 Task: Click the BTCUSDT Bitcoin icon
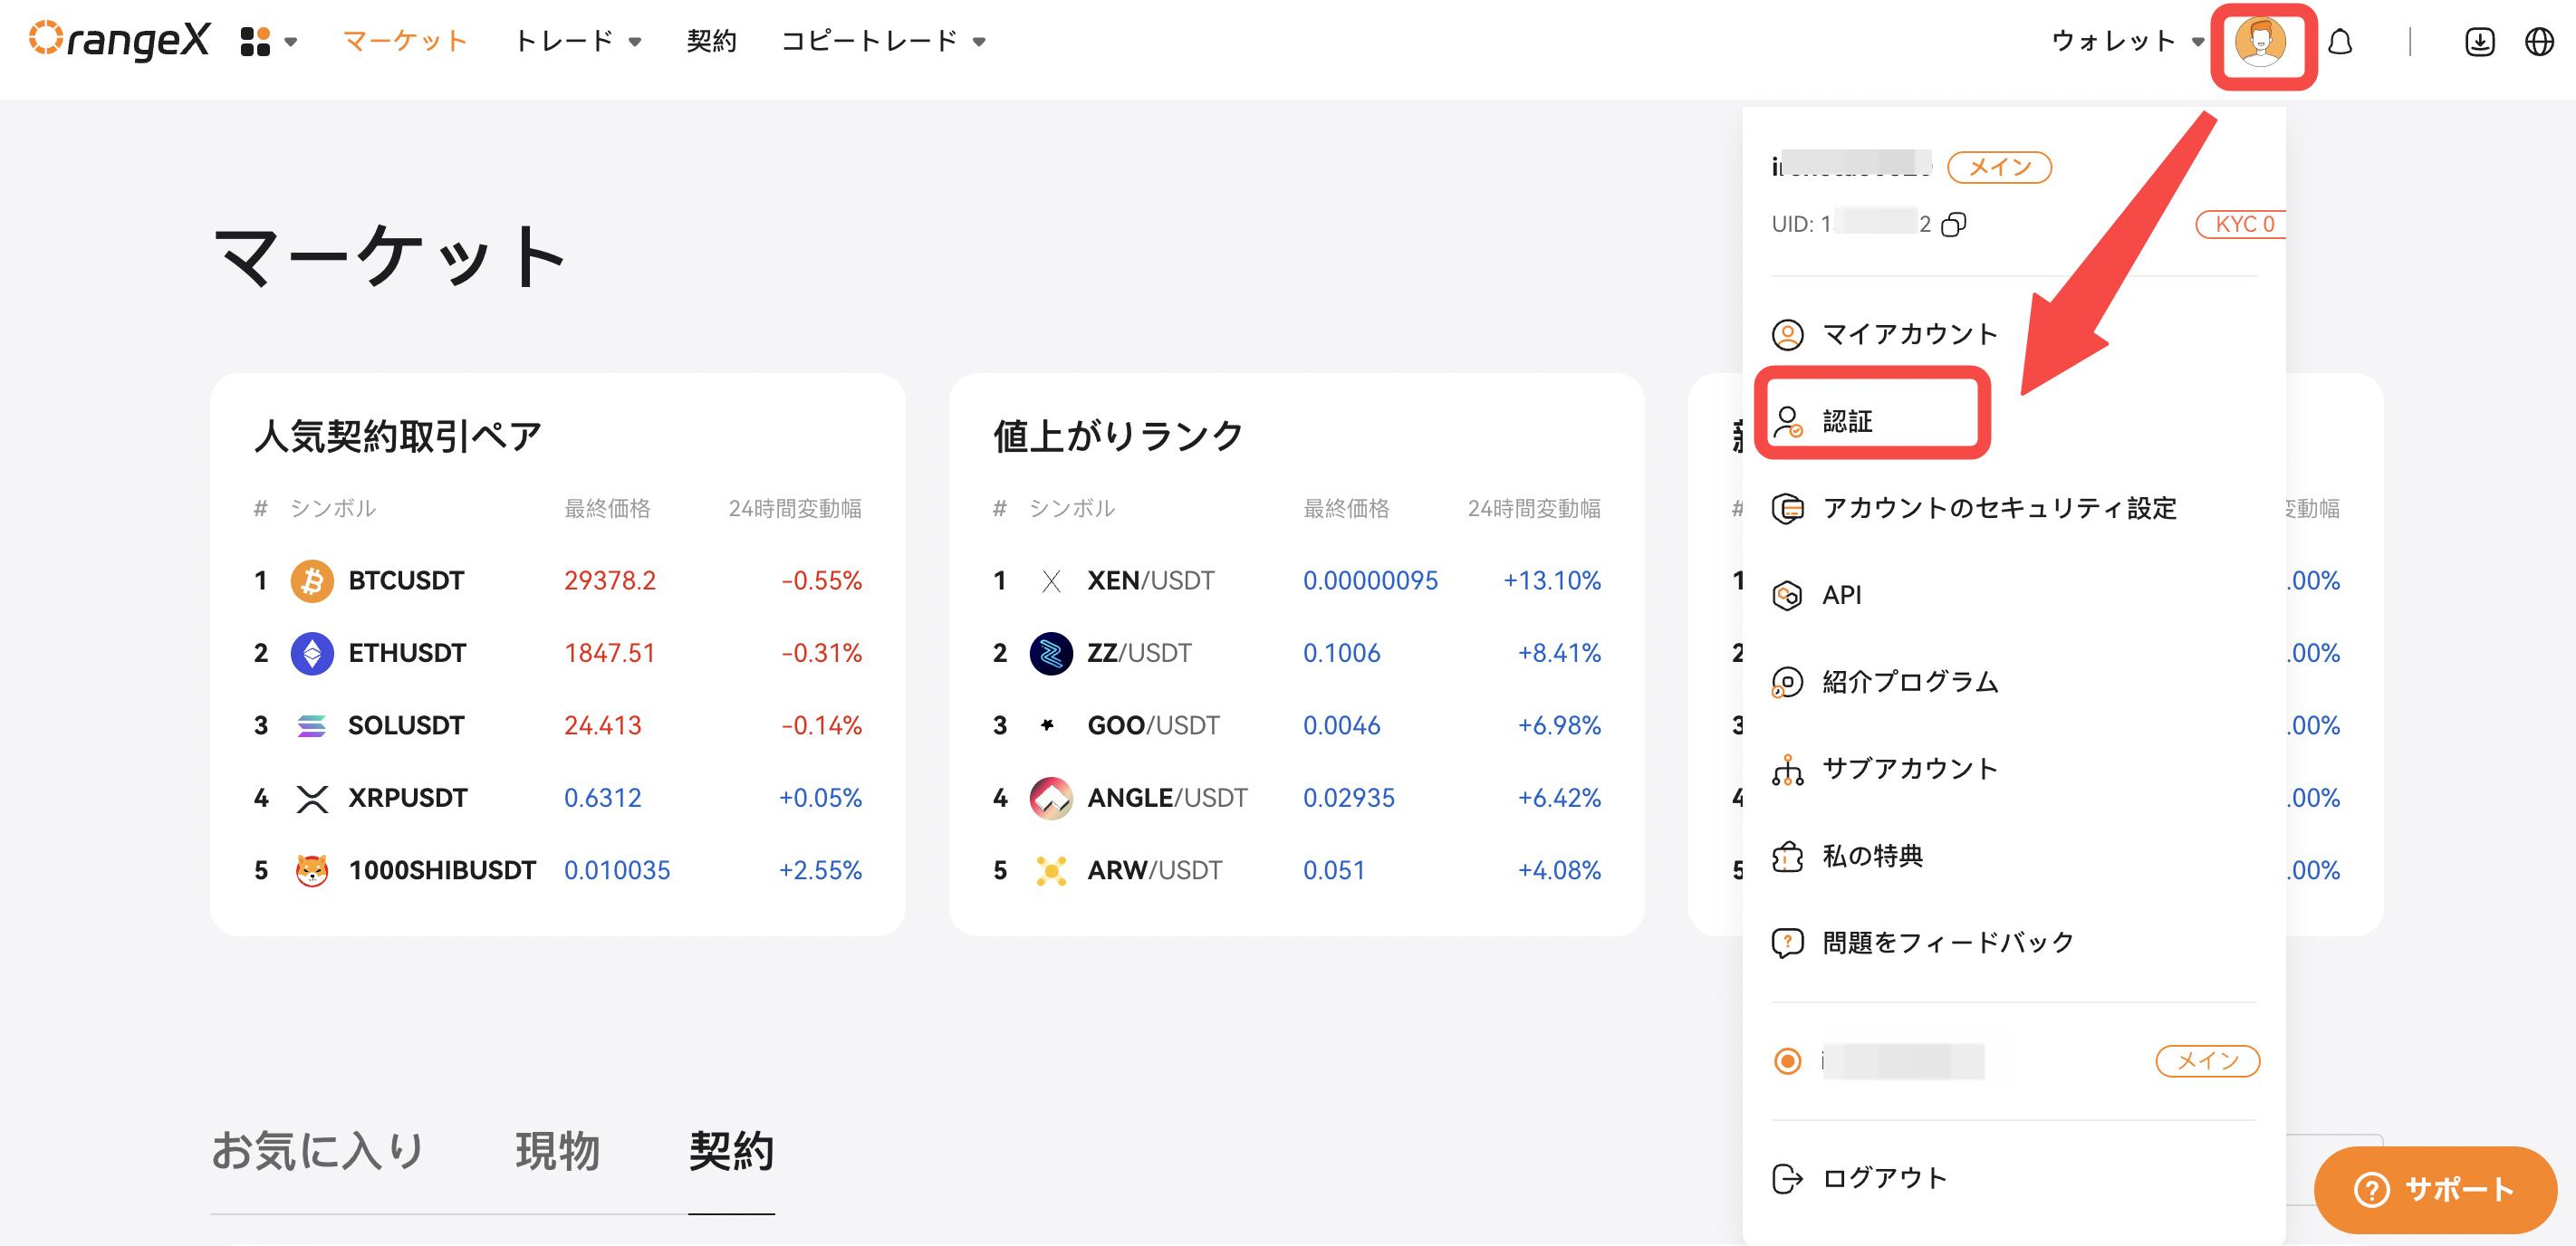coord(312,581)
